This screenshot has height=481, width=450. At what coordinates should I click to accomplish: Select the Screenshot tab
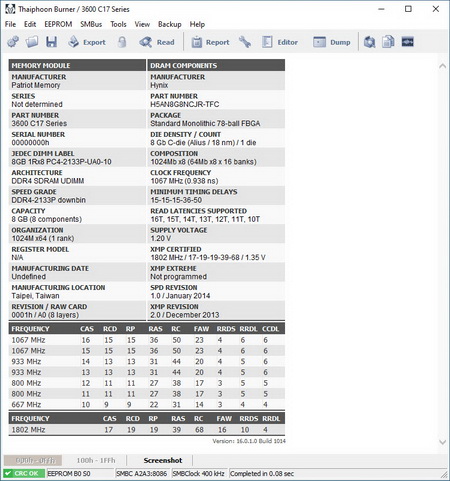[163, 461]
